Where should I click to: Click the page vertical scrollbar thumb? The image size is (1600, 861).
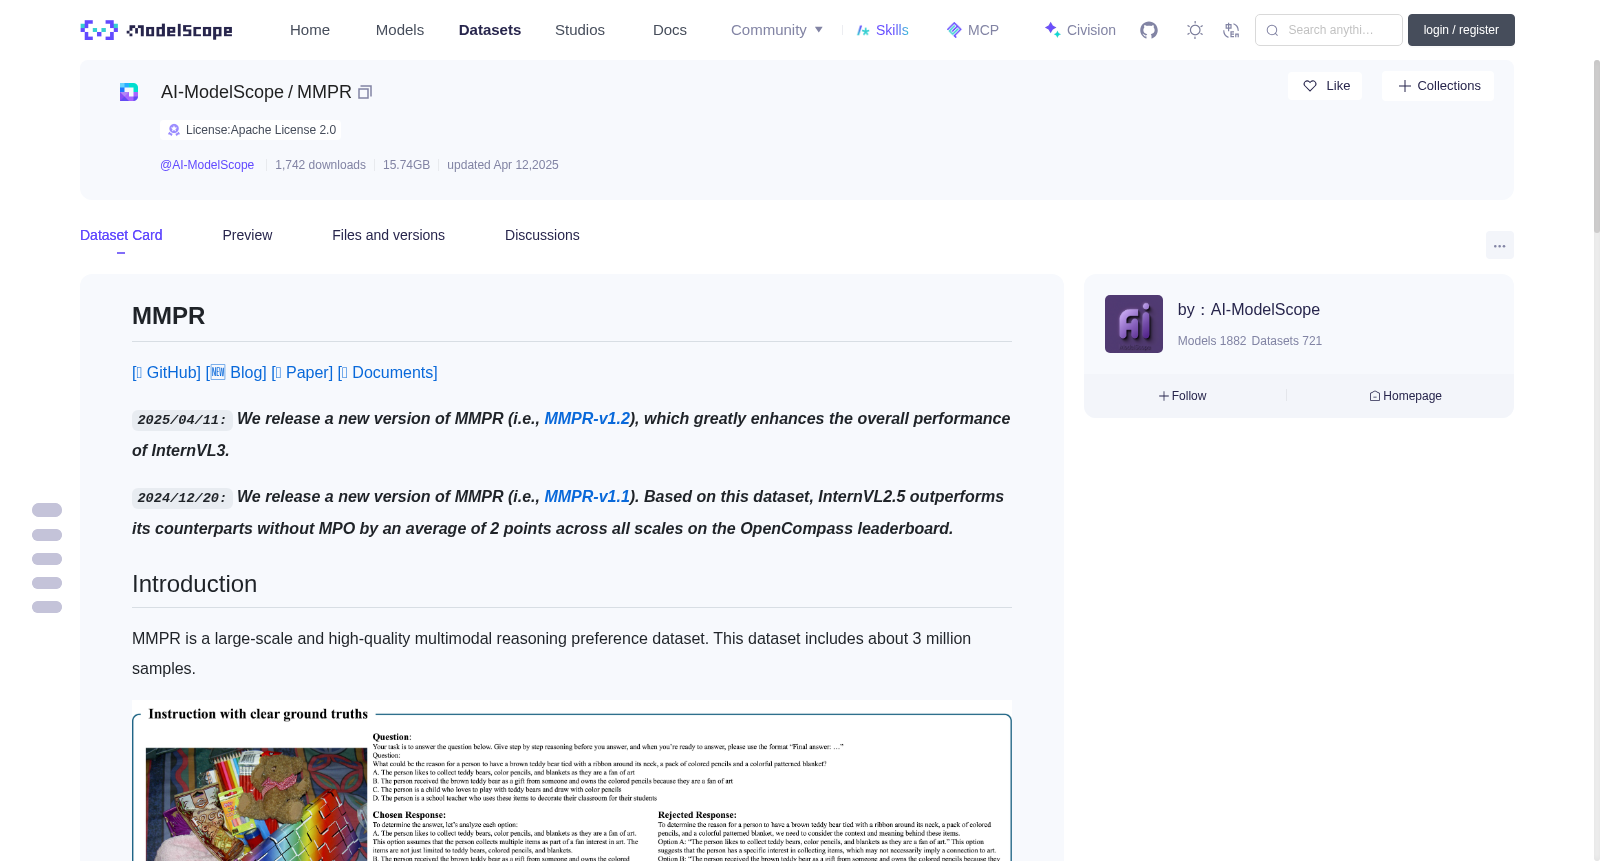[x=1596, y=146]
